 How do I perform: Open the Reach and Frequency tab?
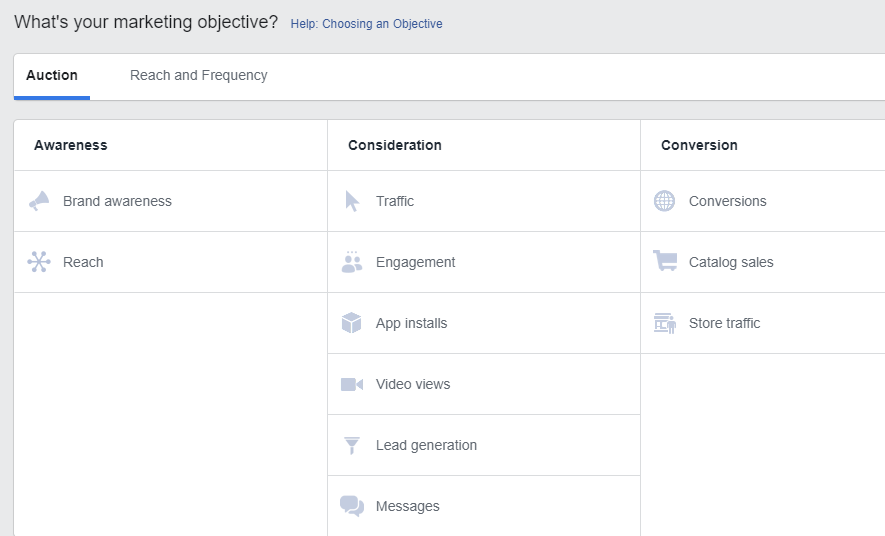(x=199, y=75)
